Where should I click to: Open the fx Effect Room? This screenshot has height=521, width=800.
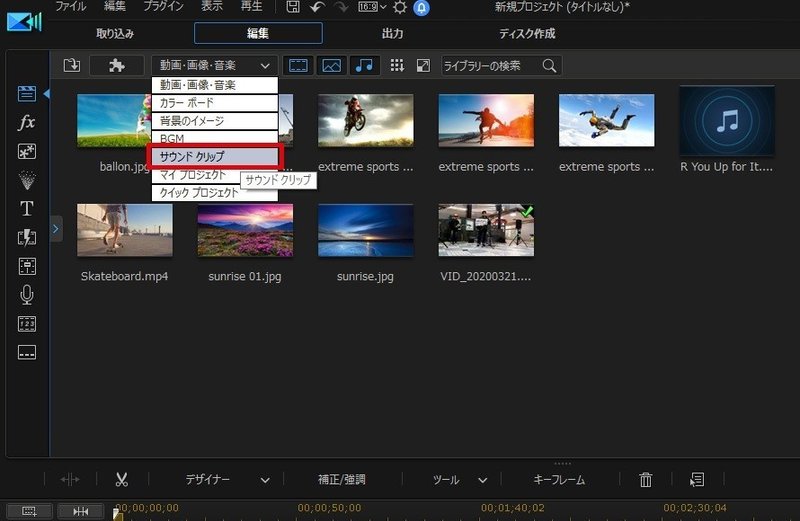pos(27,122)
